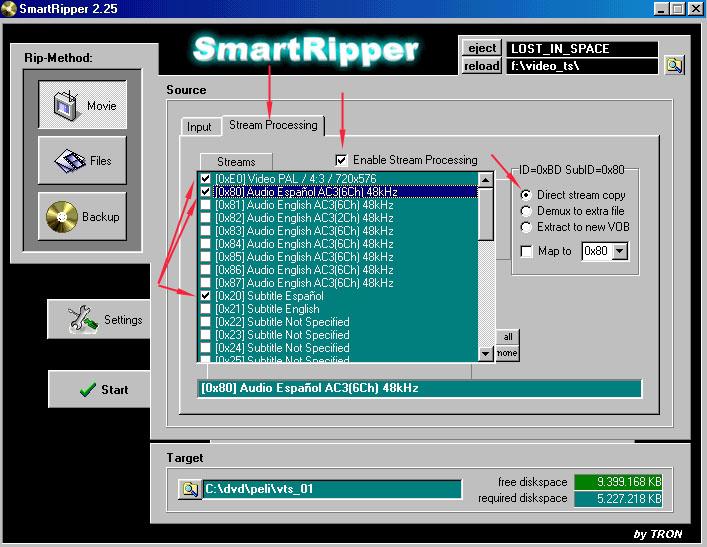This screenshot has height=547, width=707.
Task: Click the required diskspace value 5.227.218 KB
Action: [618, 499]
